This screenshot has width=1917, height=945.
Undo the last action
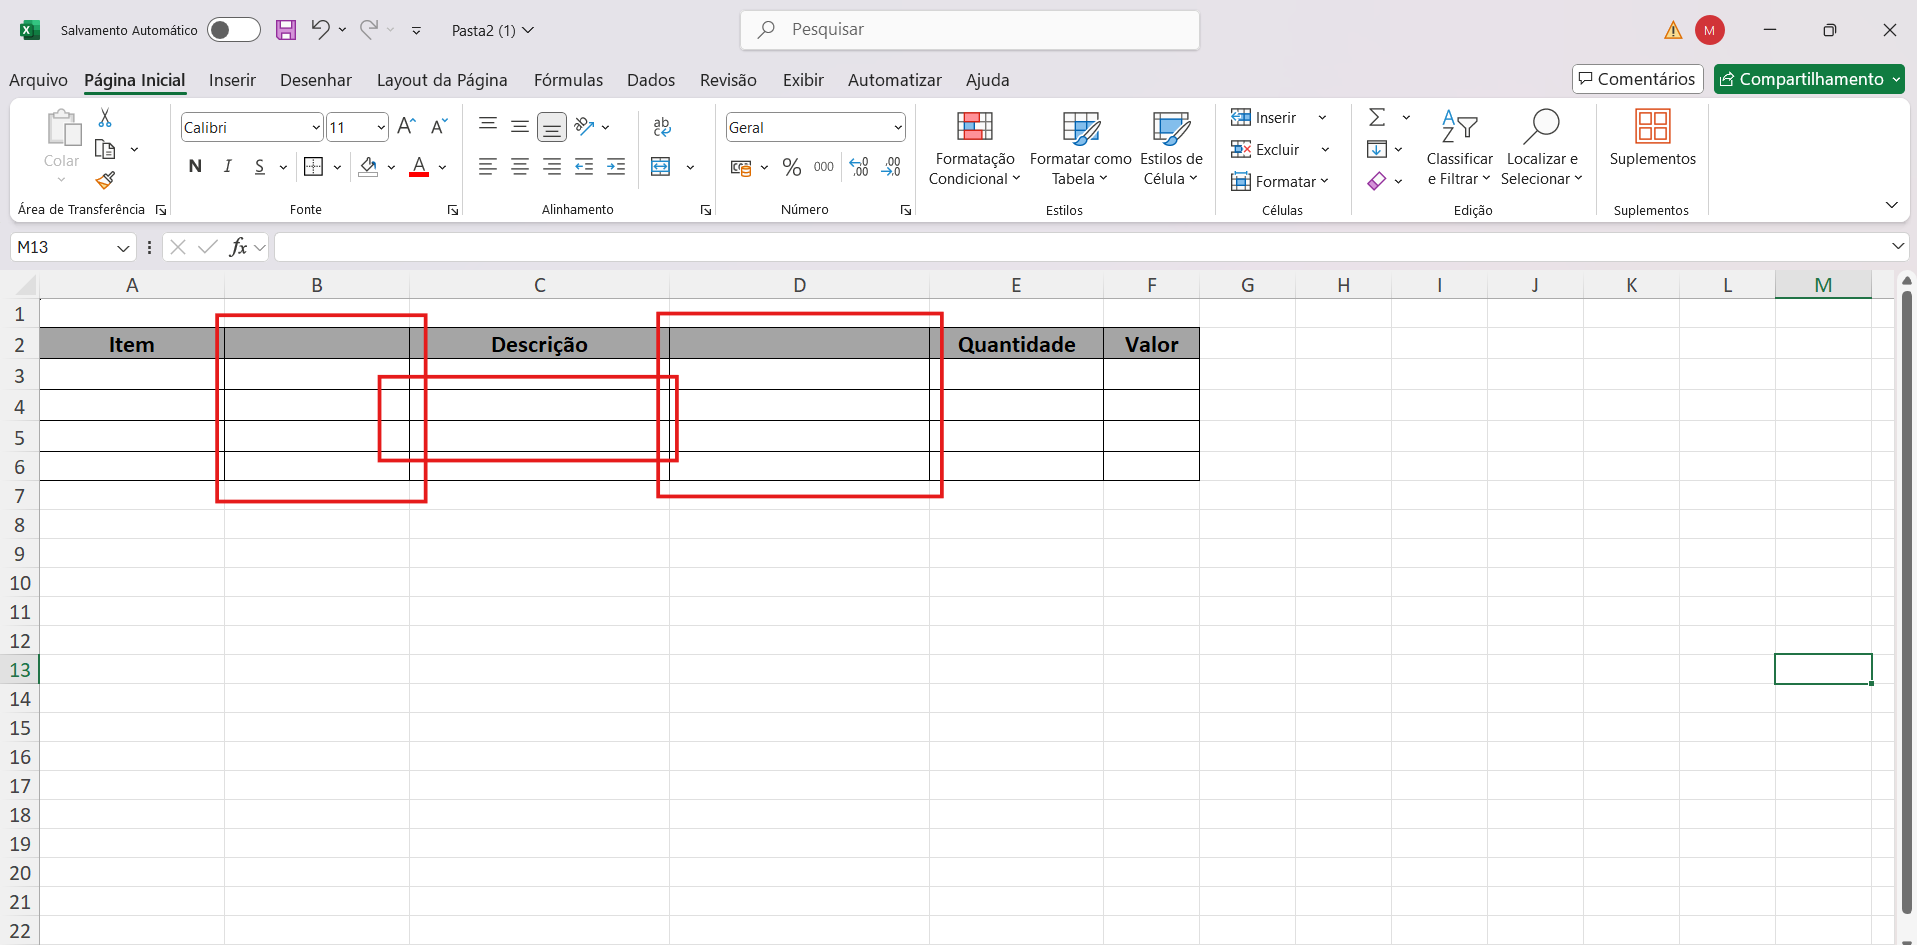pos(320,30)
